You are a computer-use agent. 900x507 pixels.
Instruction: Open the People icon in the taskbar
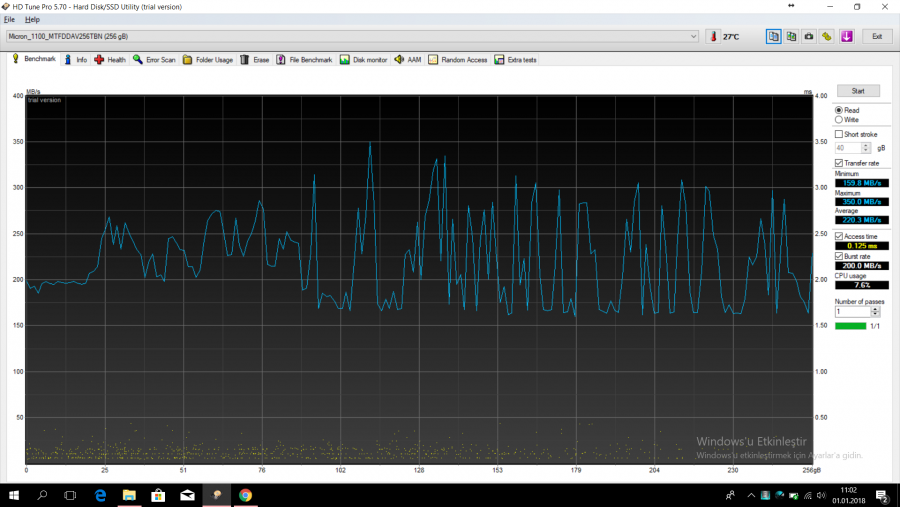point(730,495)
